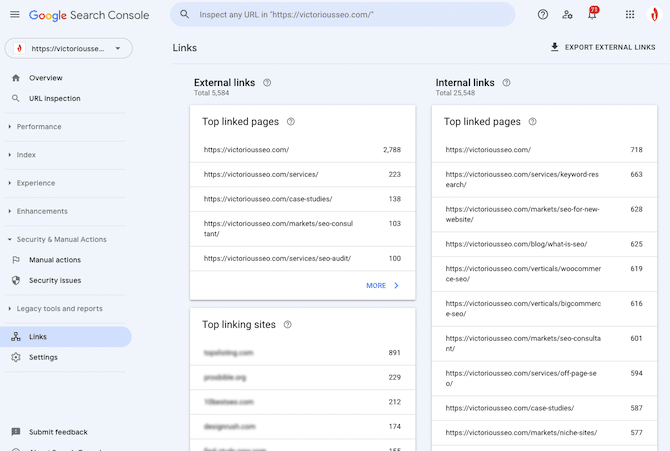Open top linking site row with 212
The height and width of the screenshot is (451, 670).
[x=303, y=402]
